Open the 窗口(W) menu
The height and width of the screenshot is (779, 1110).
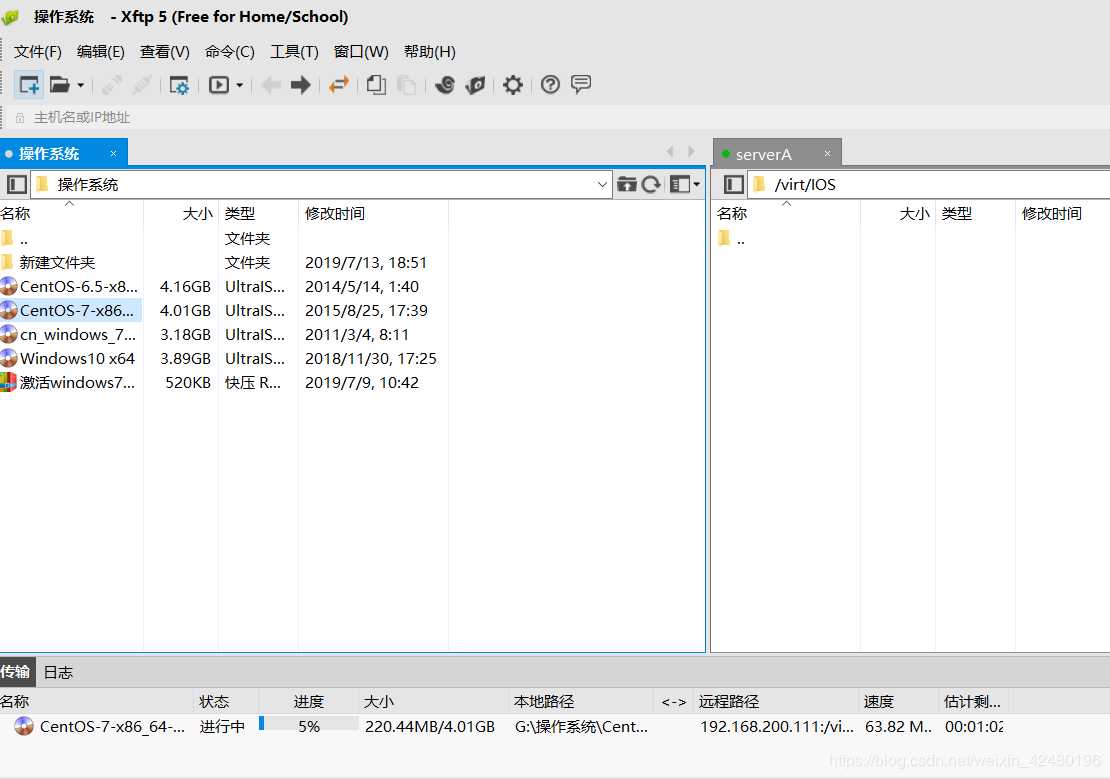coord(361,52)
